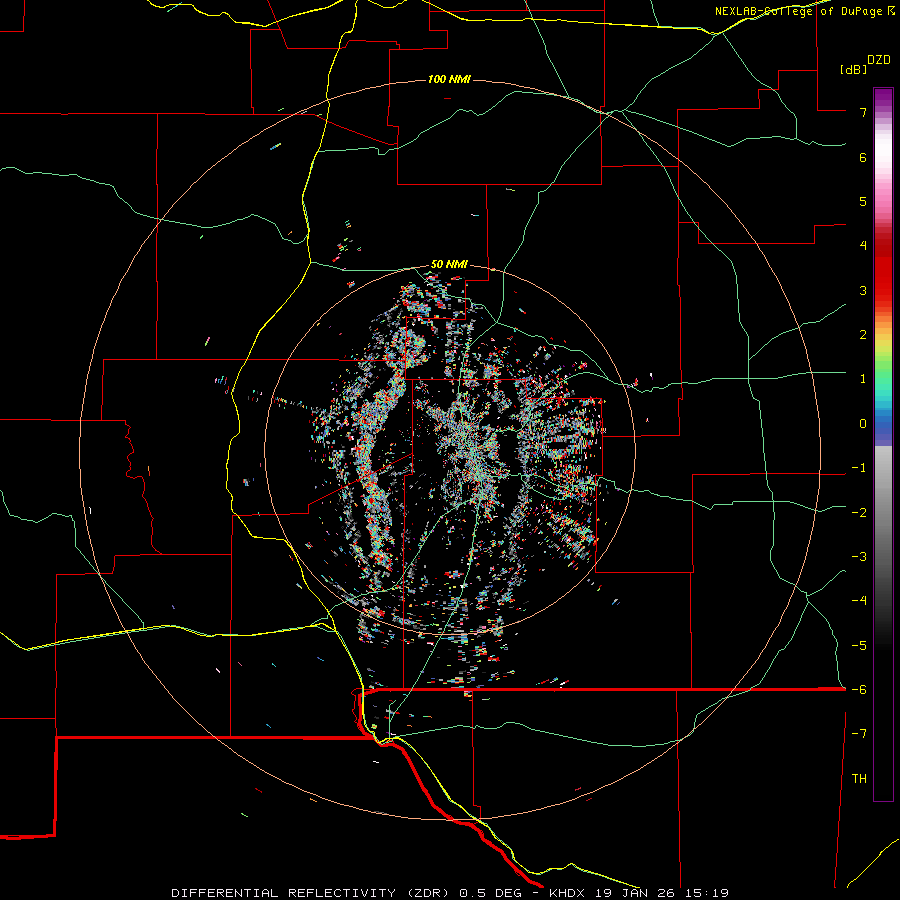The width and height of the screenshot is (900, 900).
Task: Click the 100 NMI range ring label
Action: tap(449, 79)
